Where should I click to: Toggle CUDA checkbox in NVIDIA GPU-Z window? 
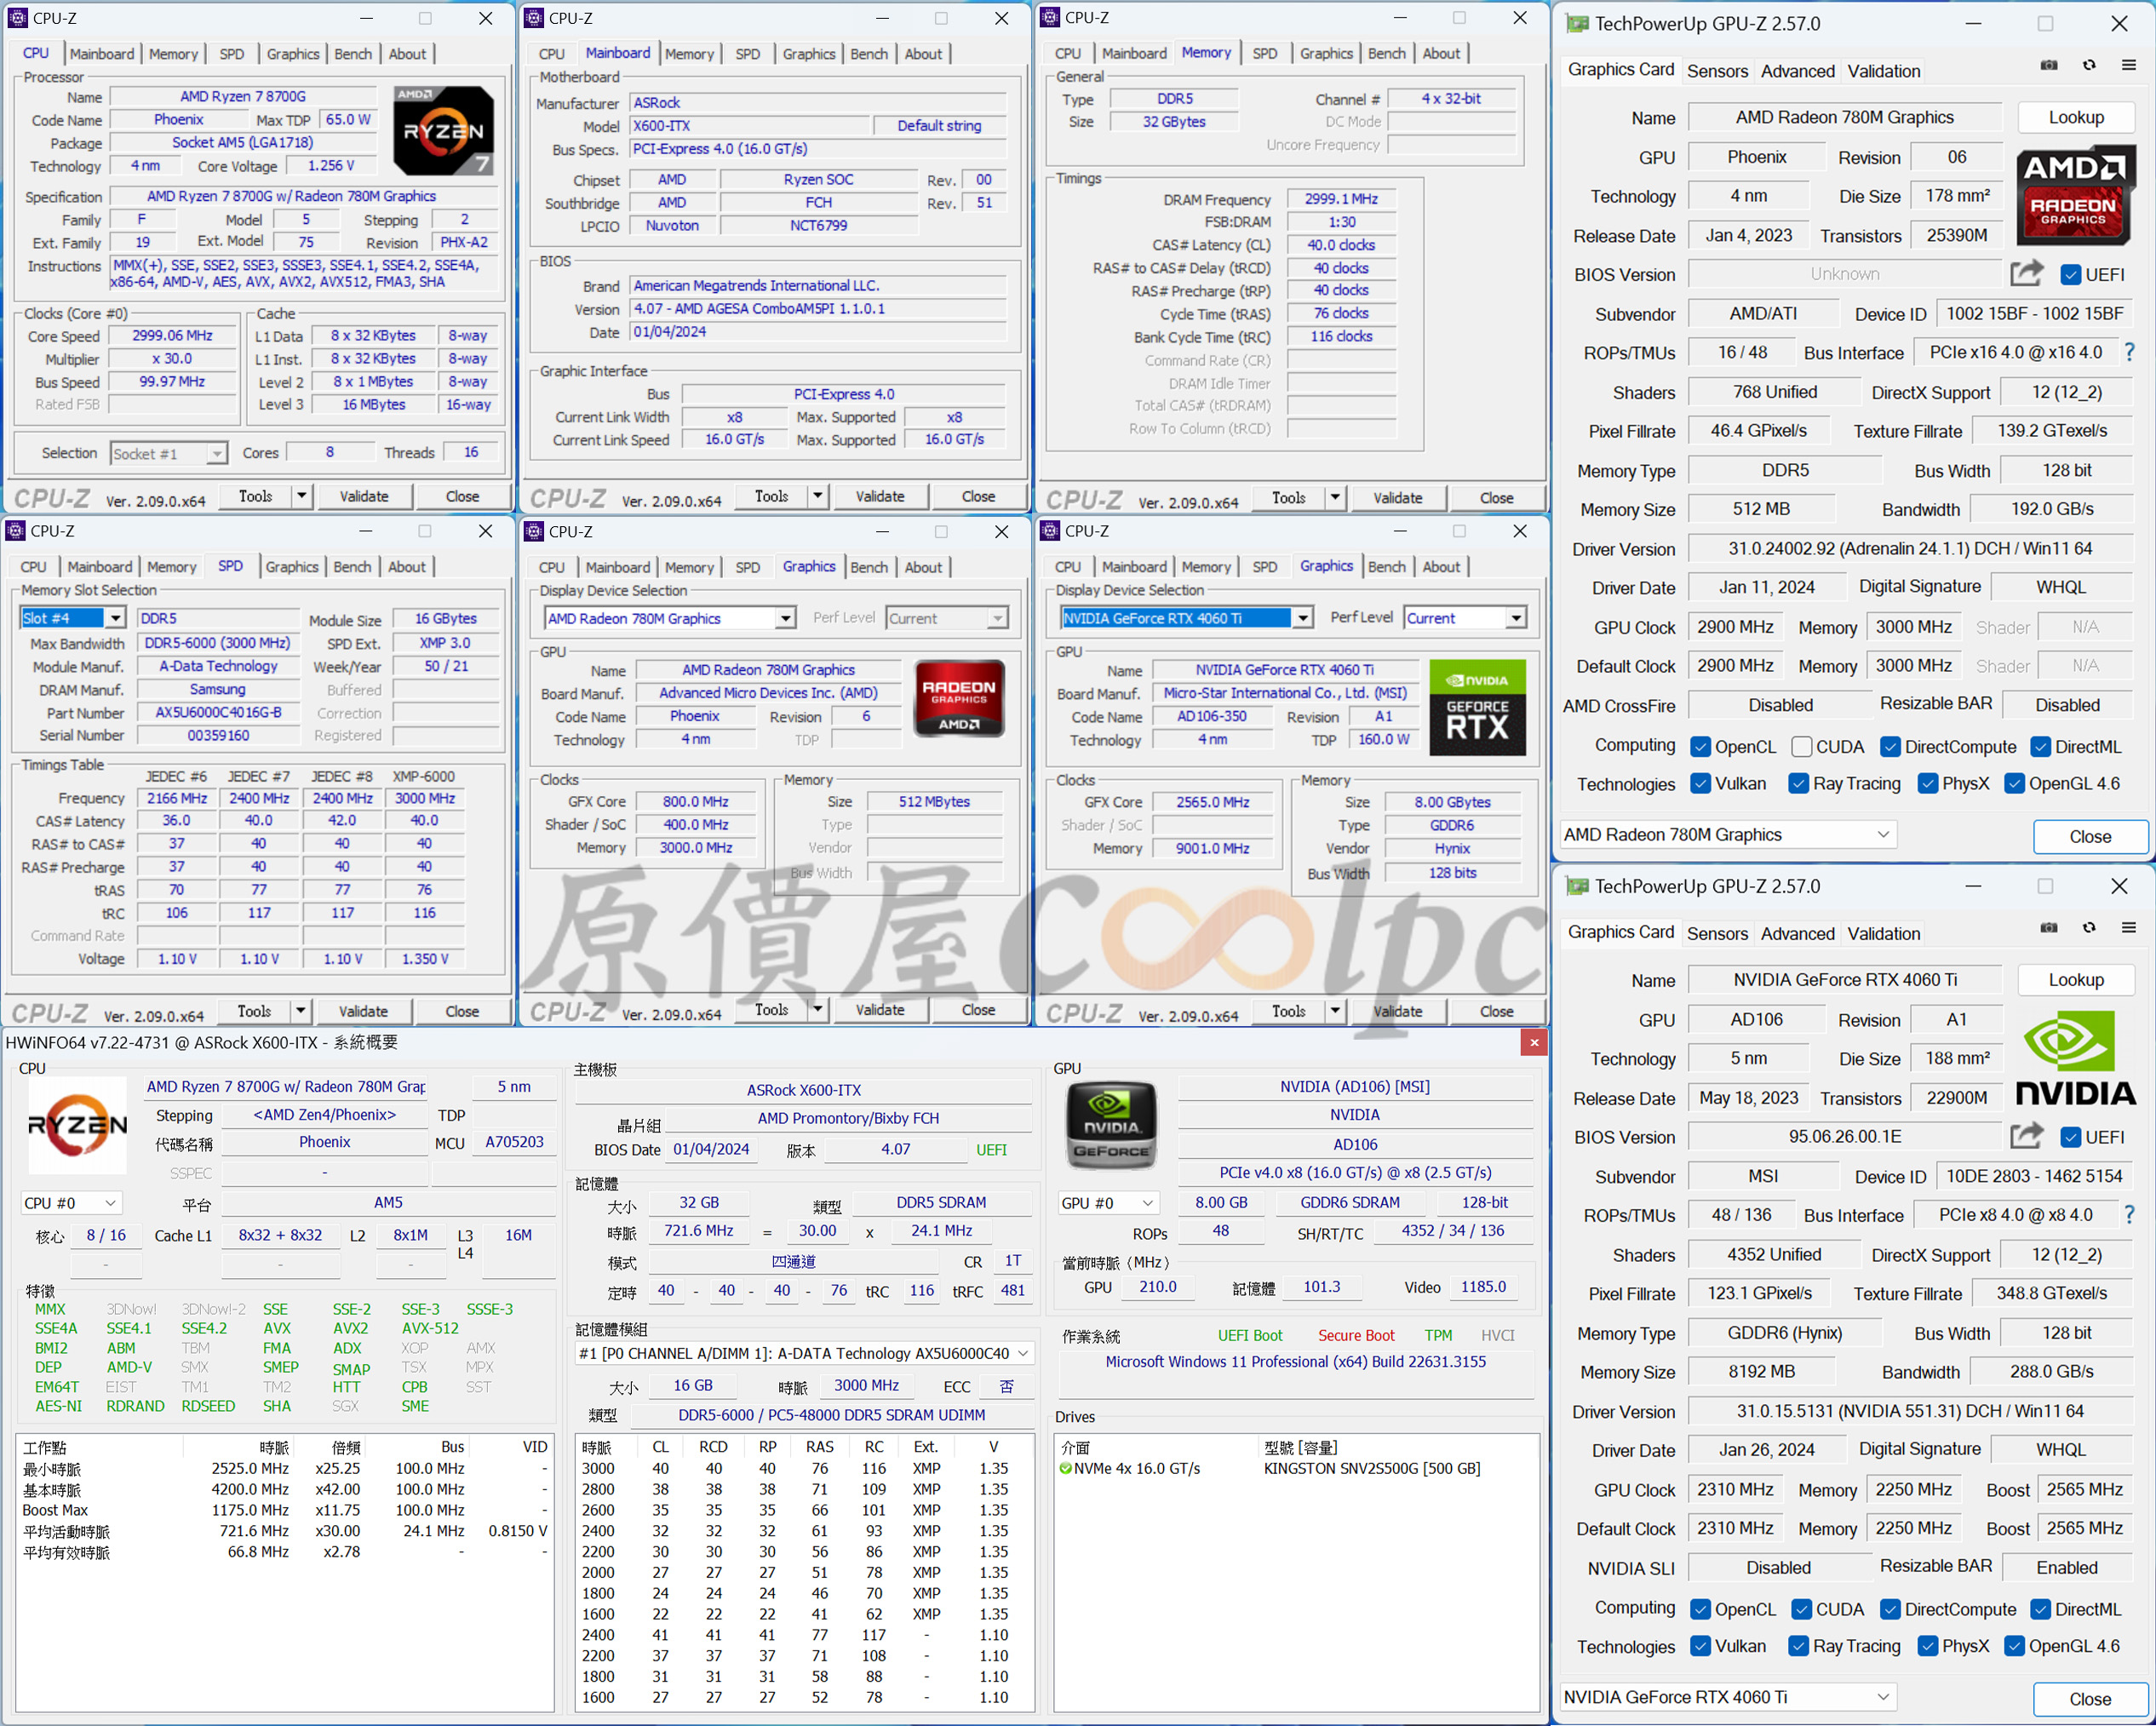(x=1802, y=1609)
